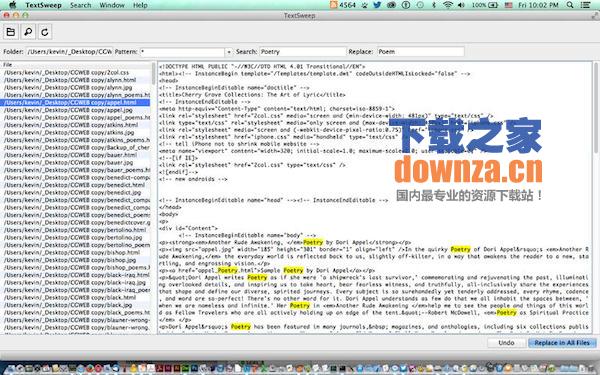Click the File column header
This screenshot has width=600, height=375.
75,65
